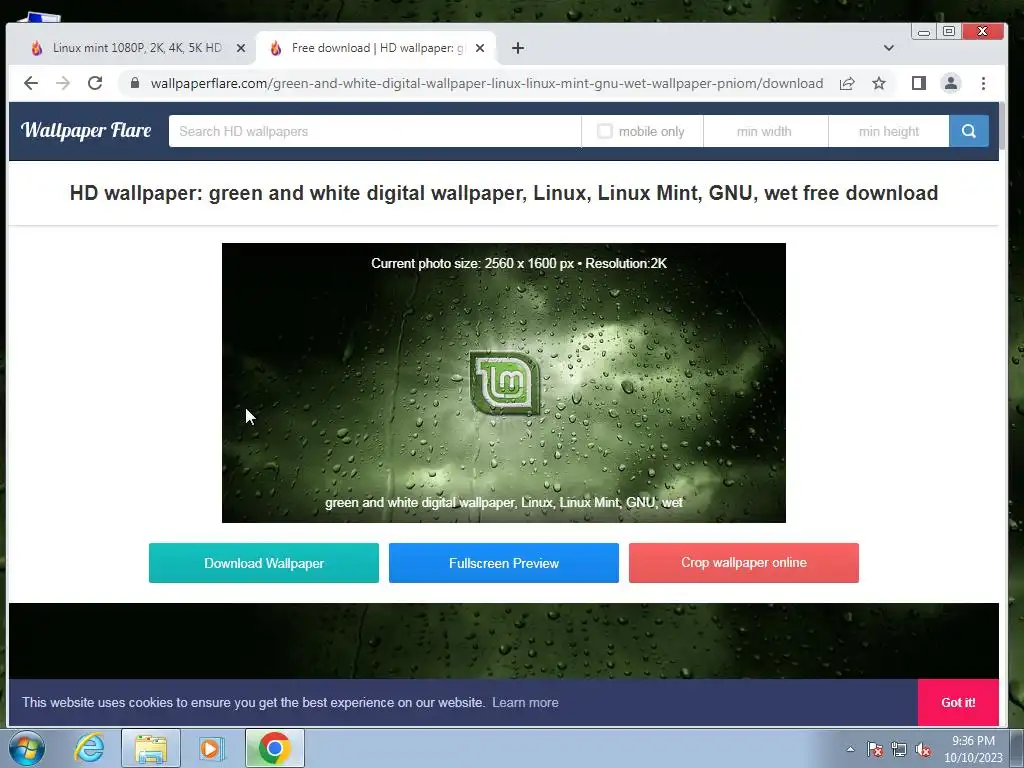Open File Explorer from taskbar

tap(151, 748)
